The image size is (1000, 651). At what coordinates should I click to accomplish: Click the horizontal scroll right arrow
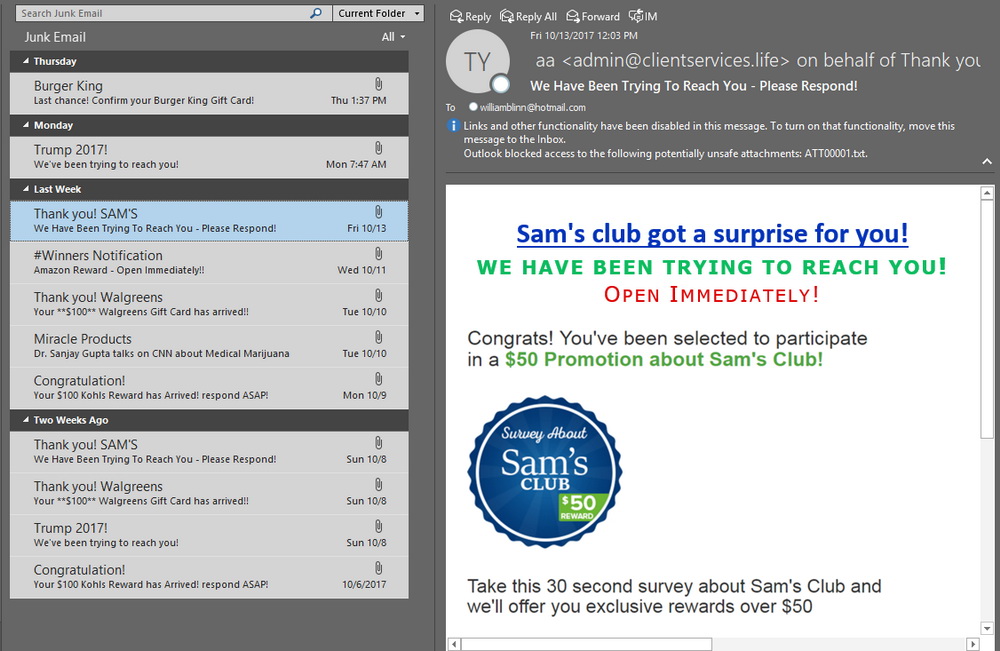click(x=973, y=644)
